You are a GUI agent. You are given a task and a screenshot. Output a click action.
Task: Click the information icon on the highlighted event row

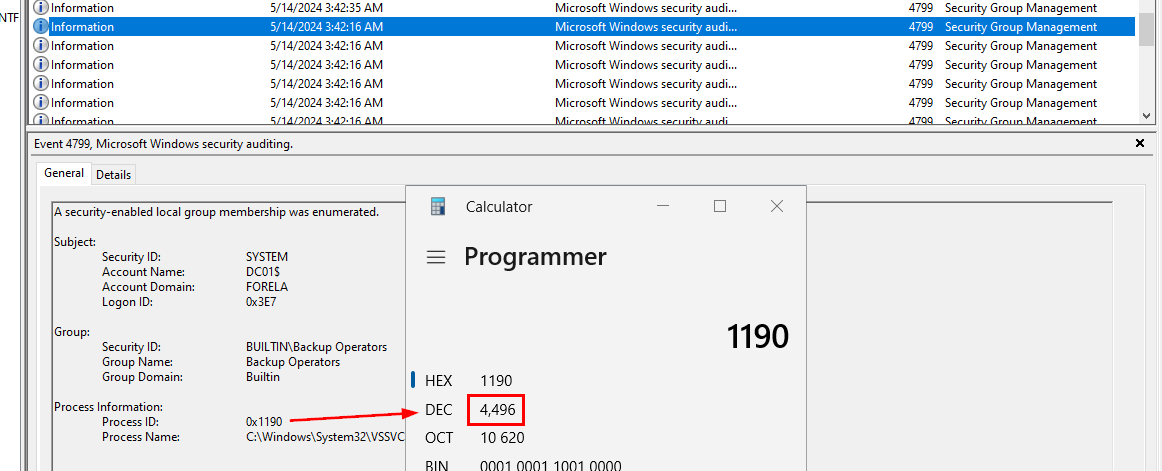point(41,27)
